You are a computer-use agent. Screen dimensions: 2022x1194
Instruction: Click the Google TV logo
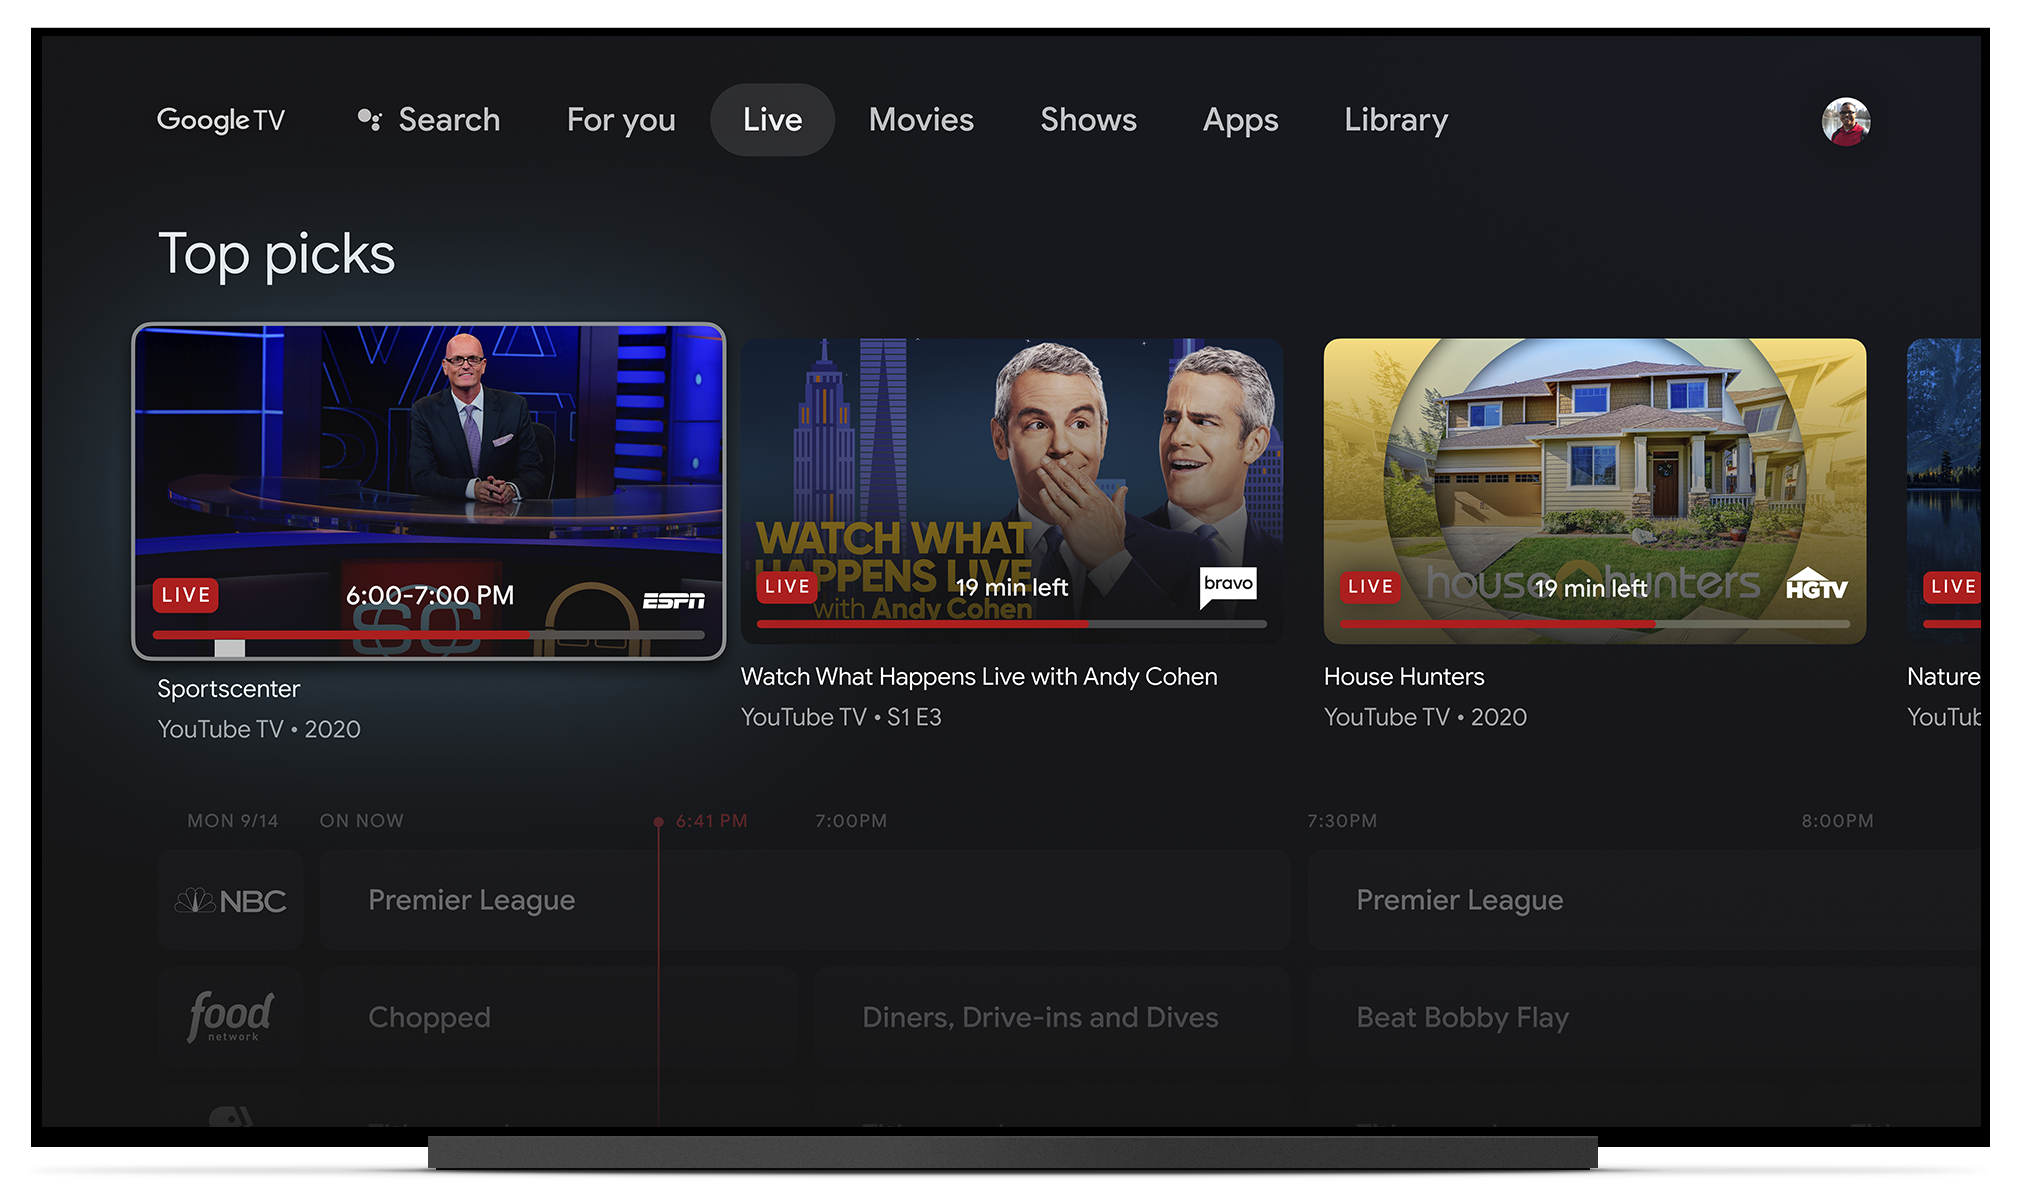(x=222, y=119)
